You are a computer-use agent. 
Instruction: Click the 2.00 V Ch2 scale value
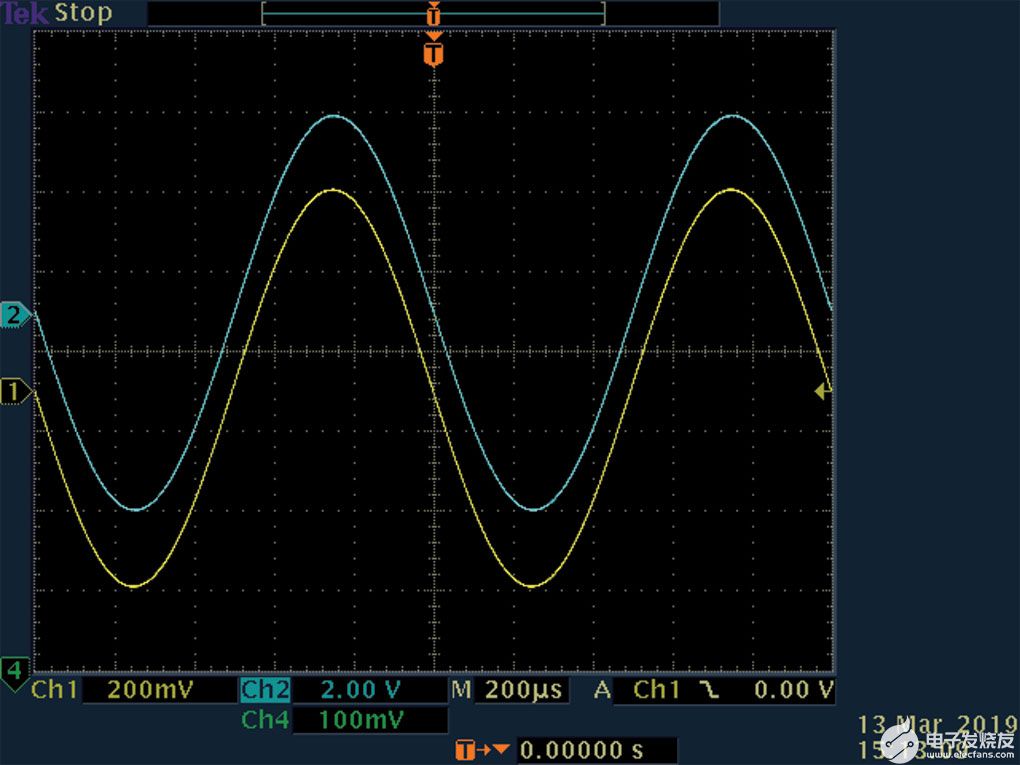(x=360, y=690)
